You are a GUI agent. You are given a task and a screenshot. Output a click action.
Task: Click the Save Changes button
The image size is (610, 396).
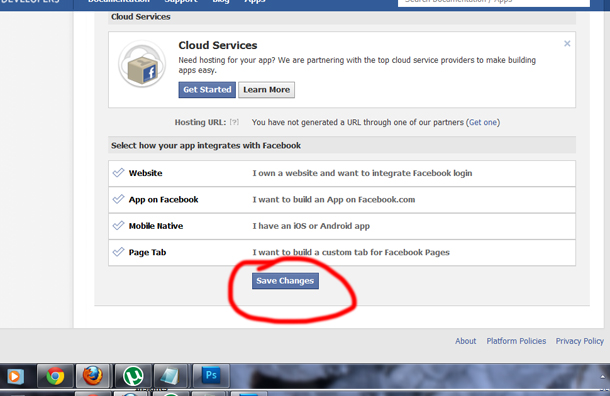285,281
